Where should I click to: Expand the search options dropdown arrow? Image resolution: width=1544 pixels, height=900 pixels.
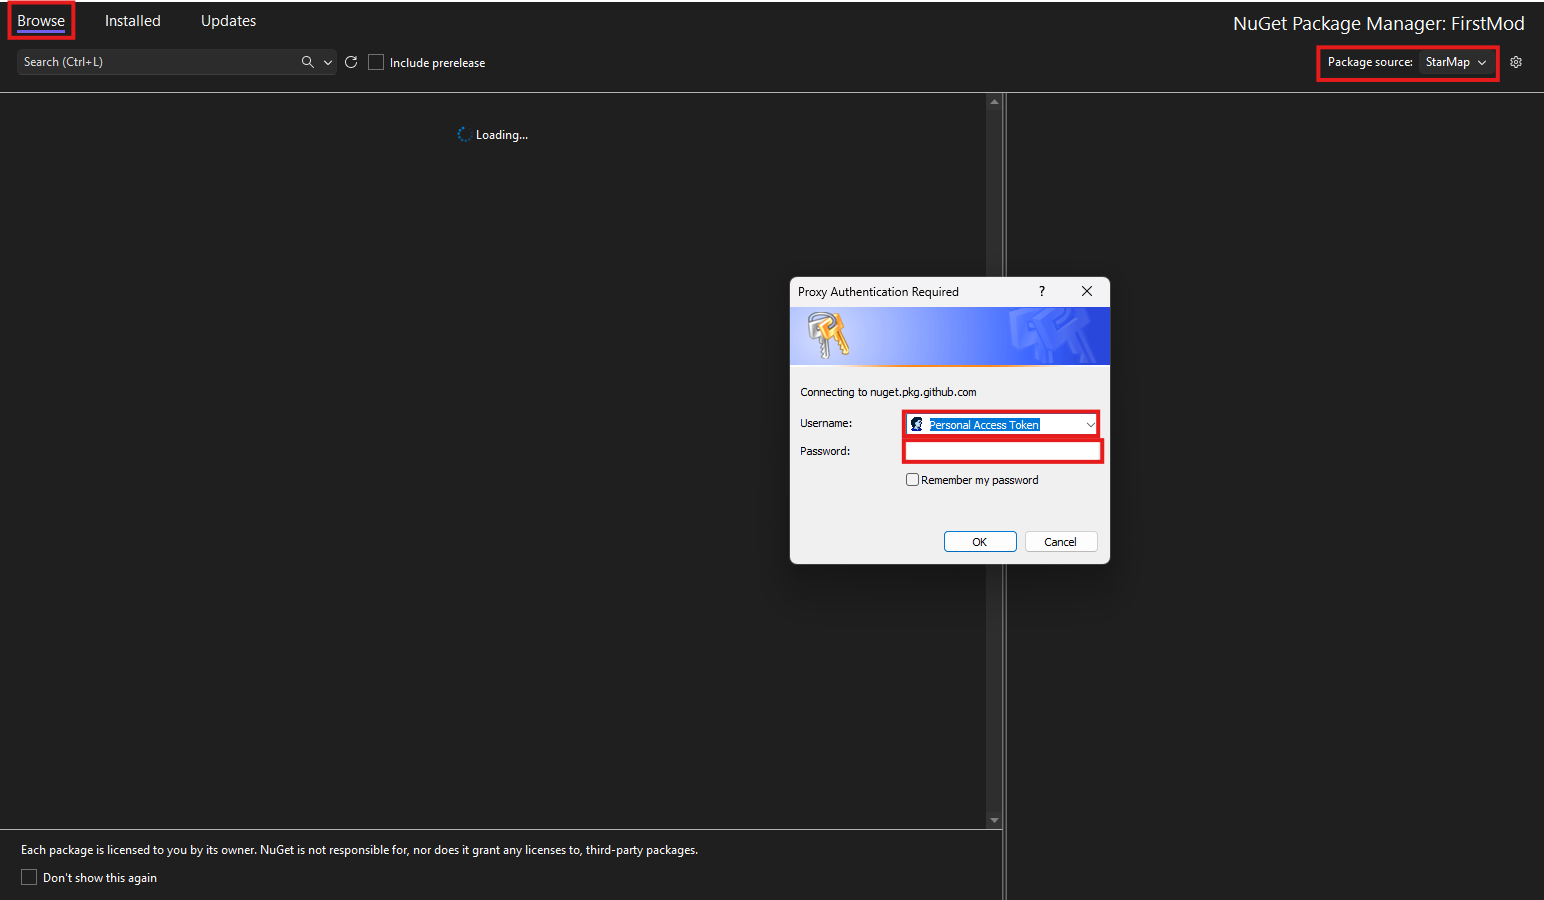(x=327, y=62)
